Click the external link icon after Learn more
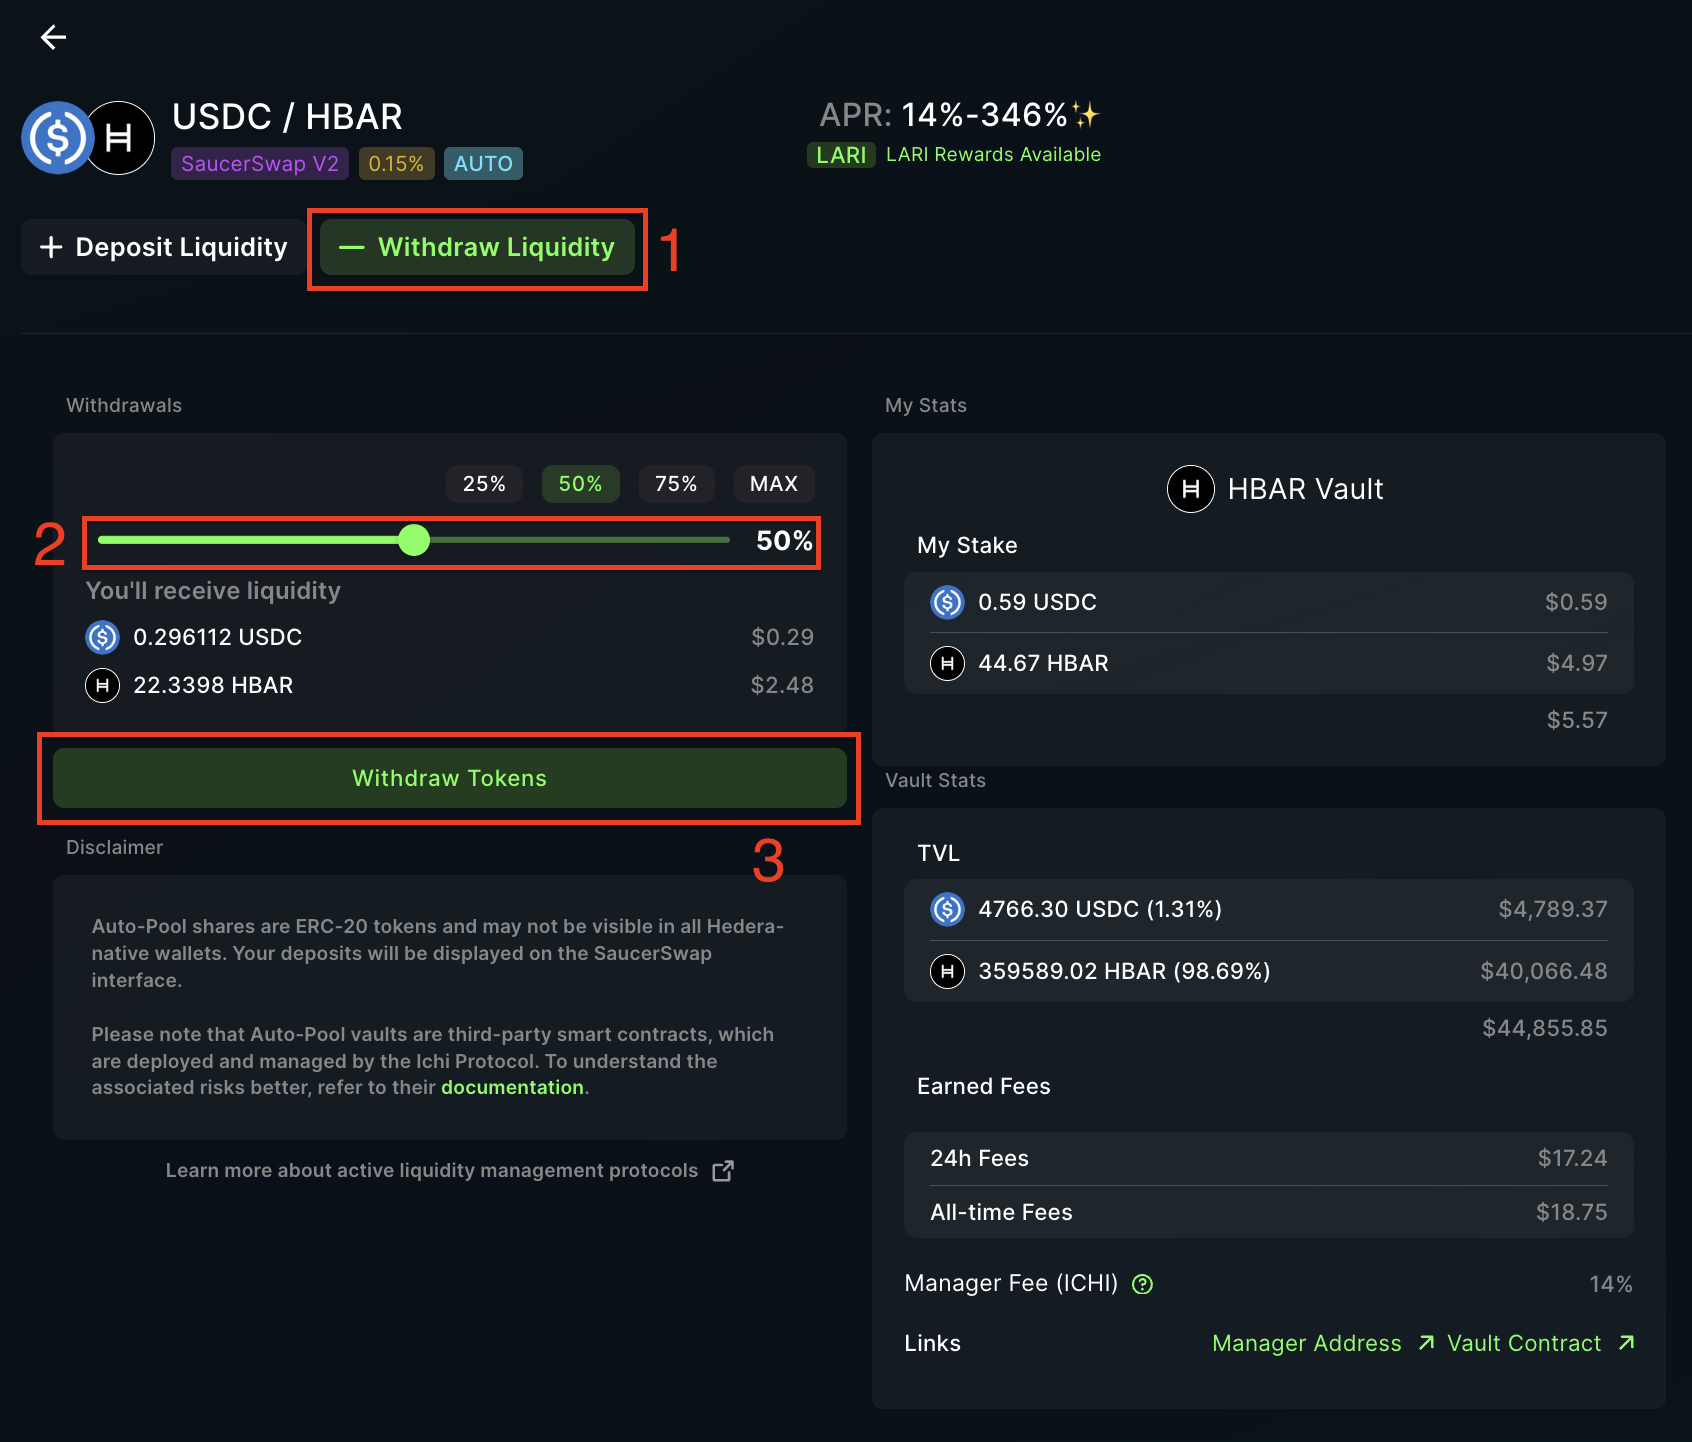 [723, 1171]
